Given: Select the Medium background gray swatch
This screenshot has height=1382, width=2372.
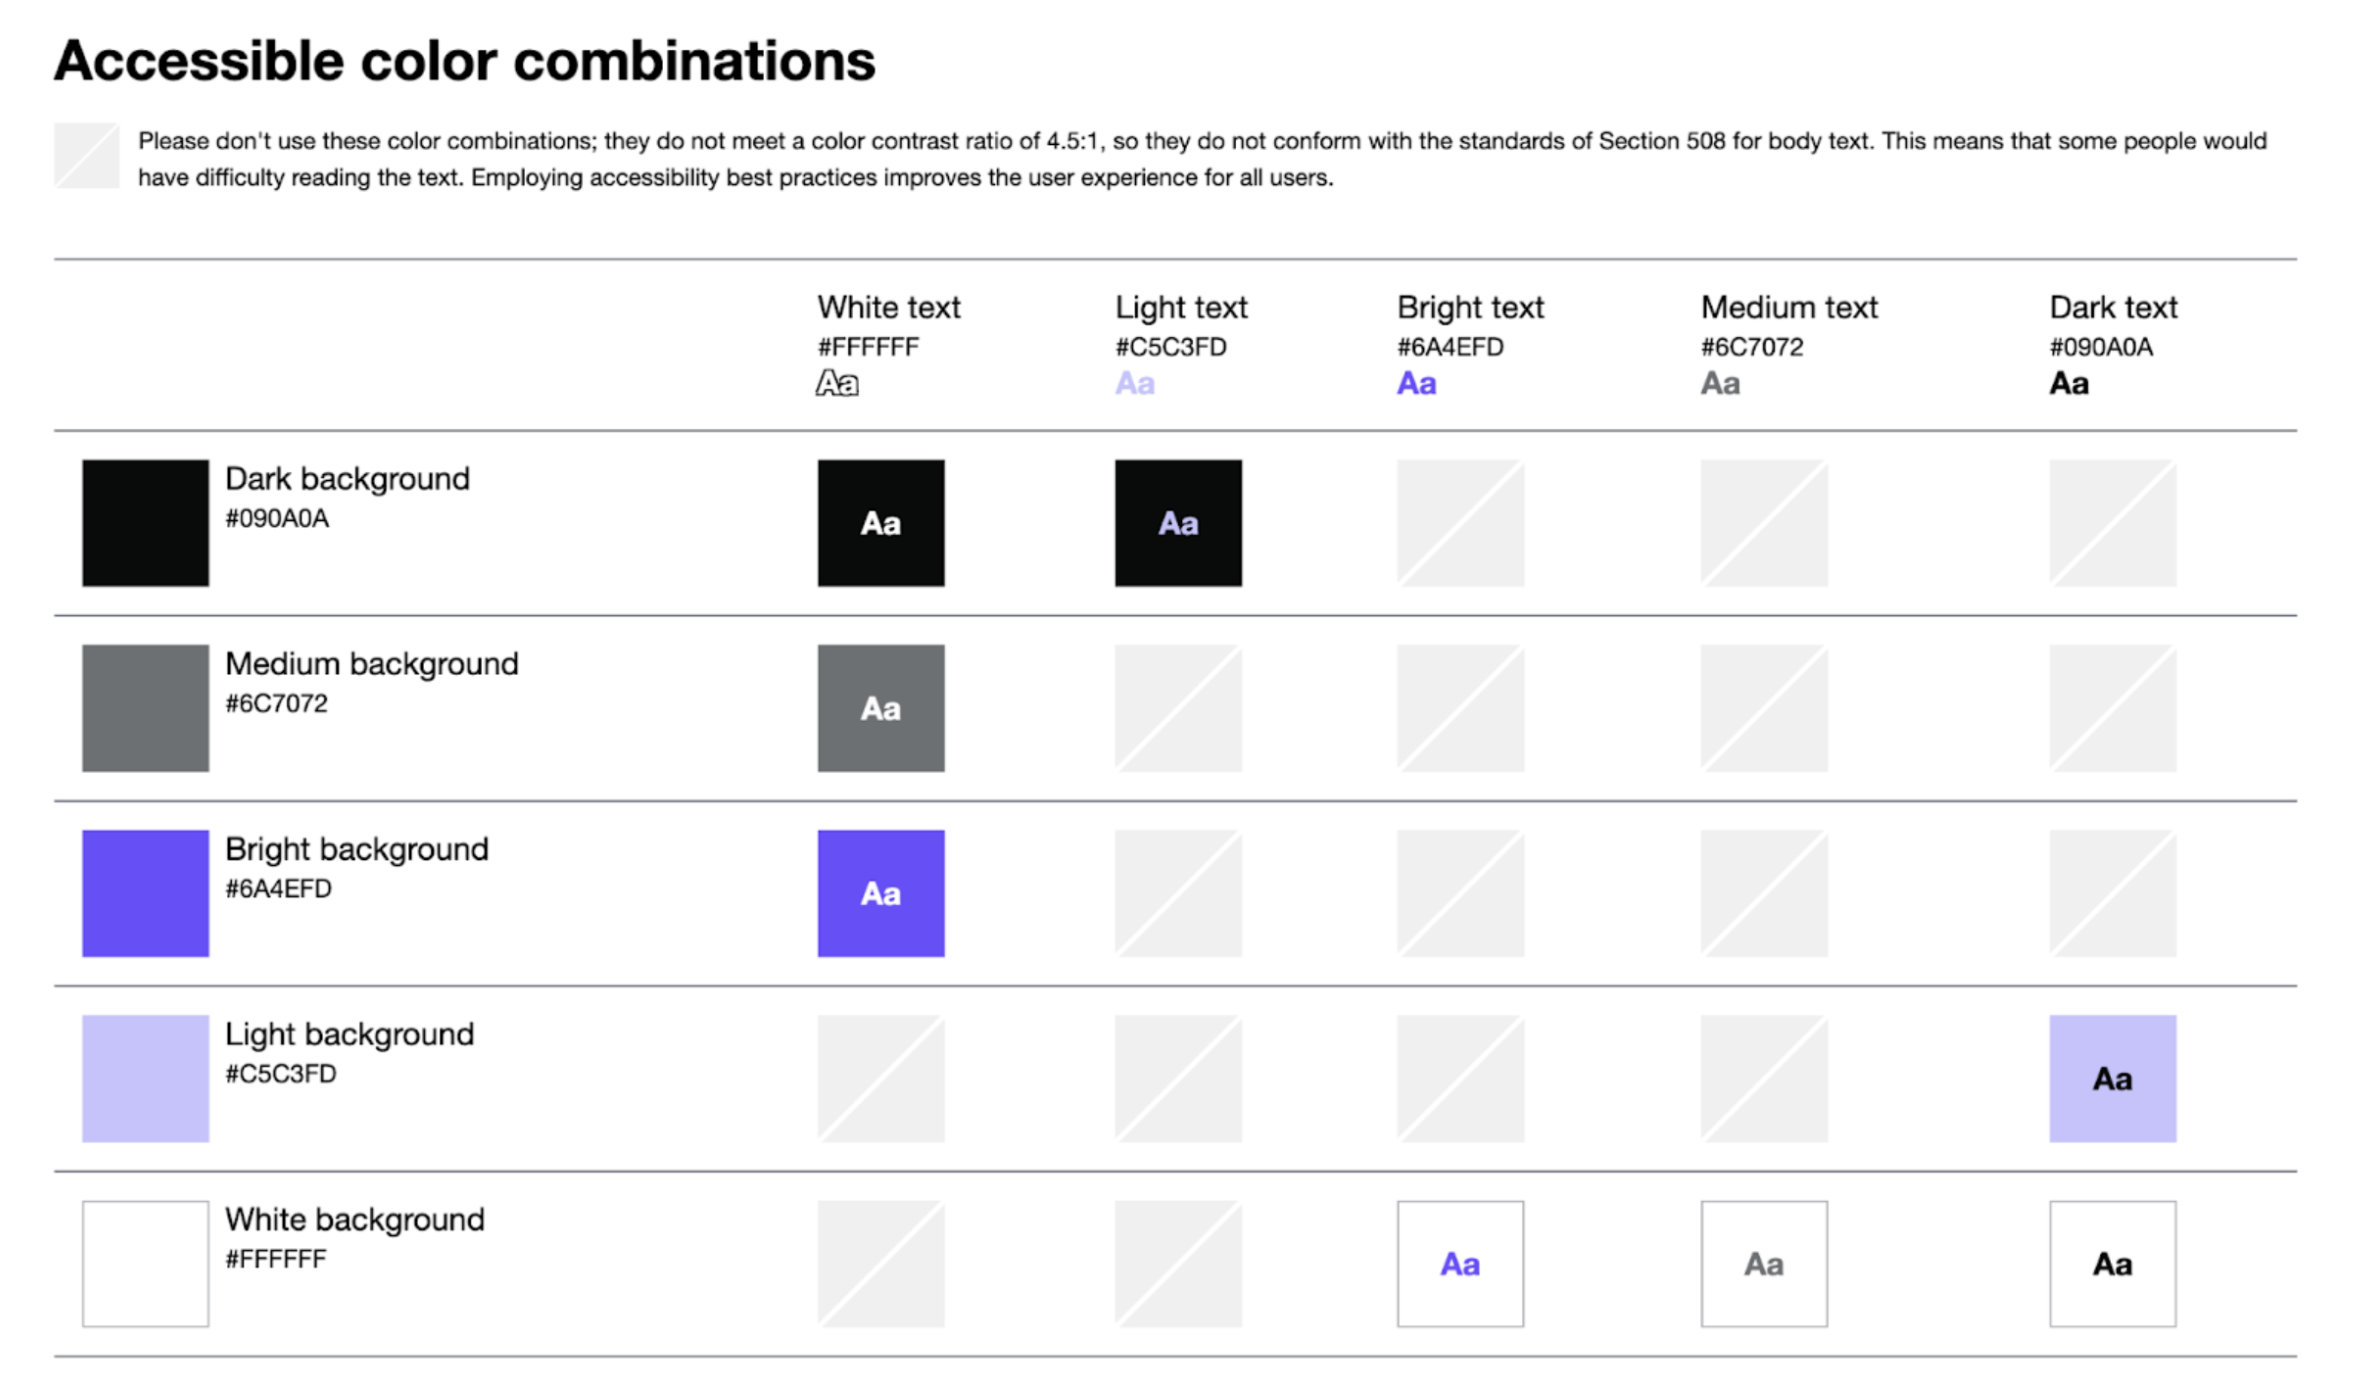Looking at the screenshot, I should point(145,708).
